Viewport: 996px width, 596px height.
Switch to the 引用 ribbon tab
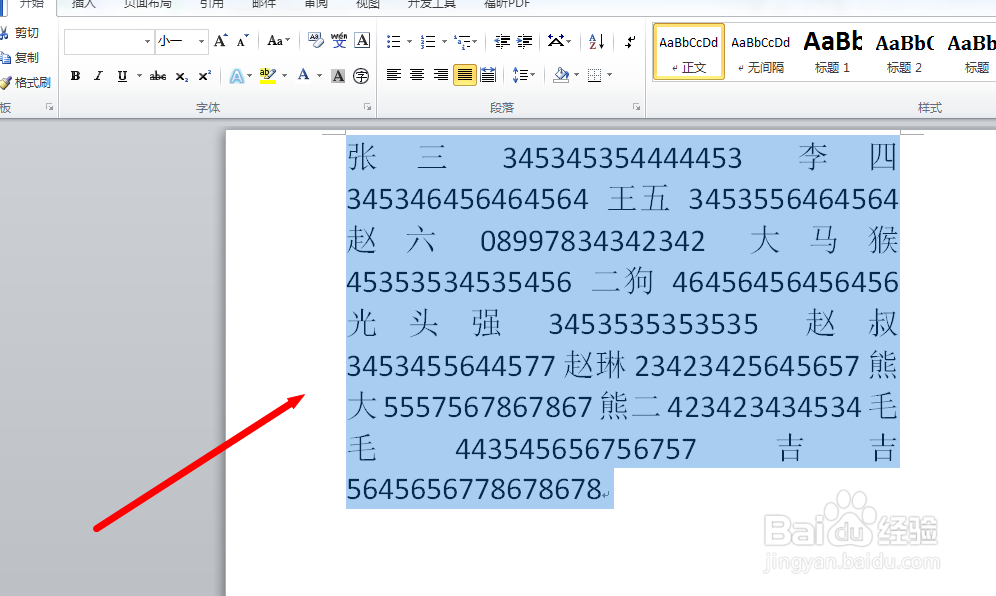pos(212,4)
